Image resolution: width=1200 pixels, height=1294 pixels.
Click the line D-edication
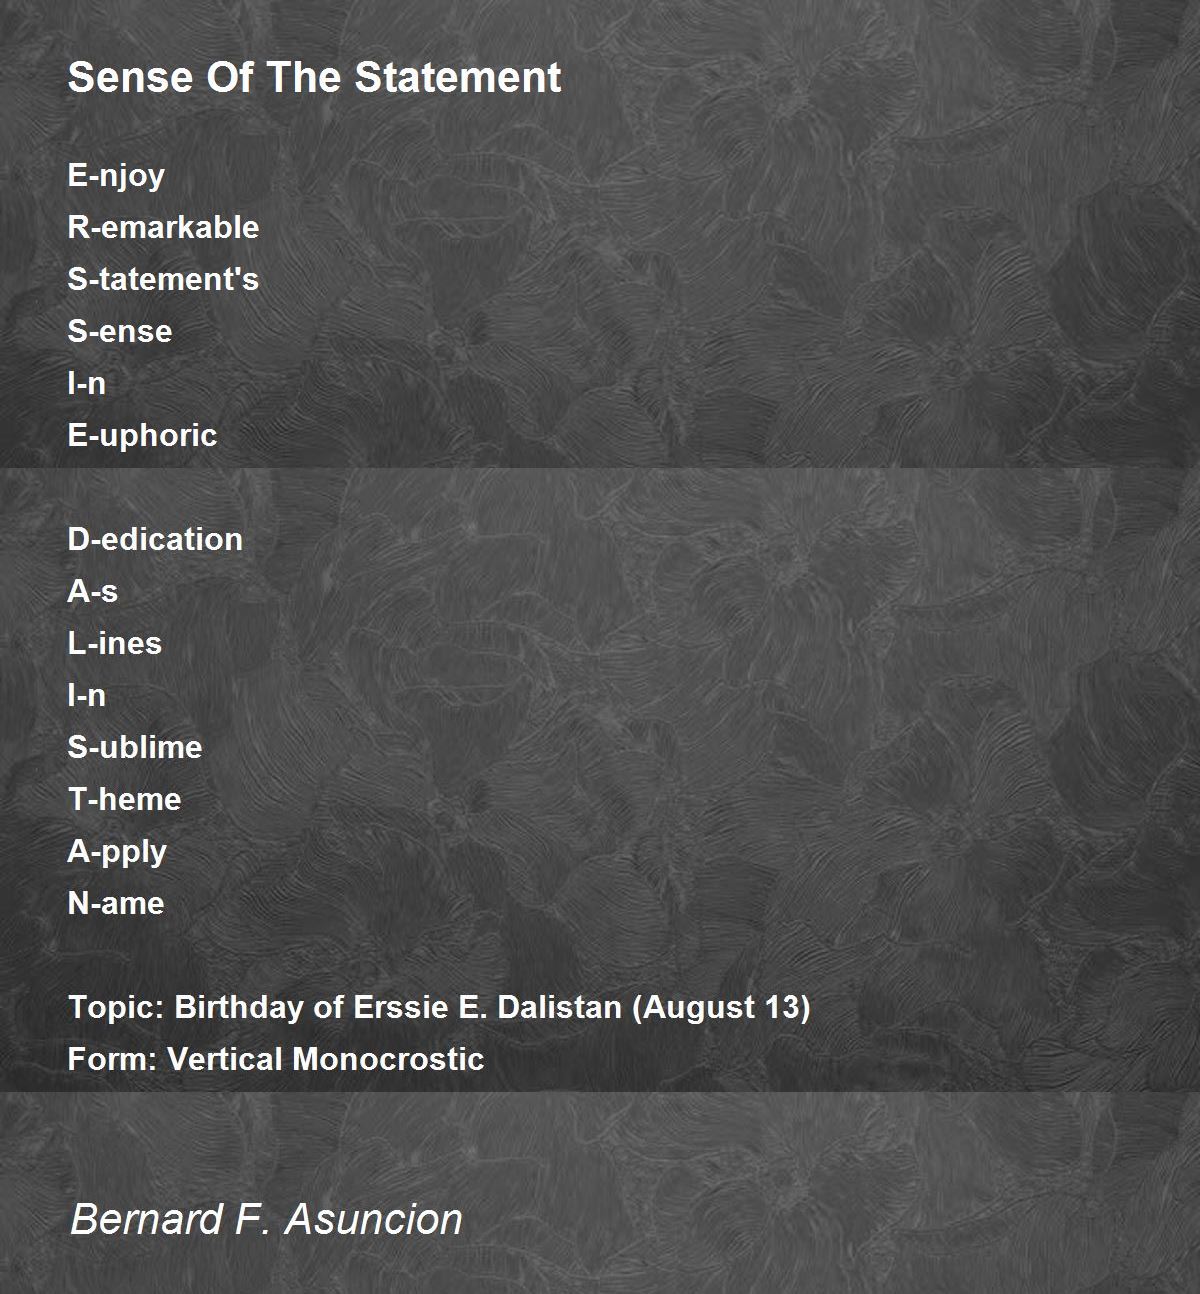[x=155, y=539]
